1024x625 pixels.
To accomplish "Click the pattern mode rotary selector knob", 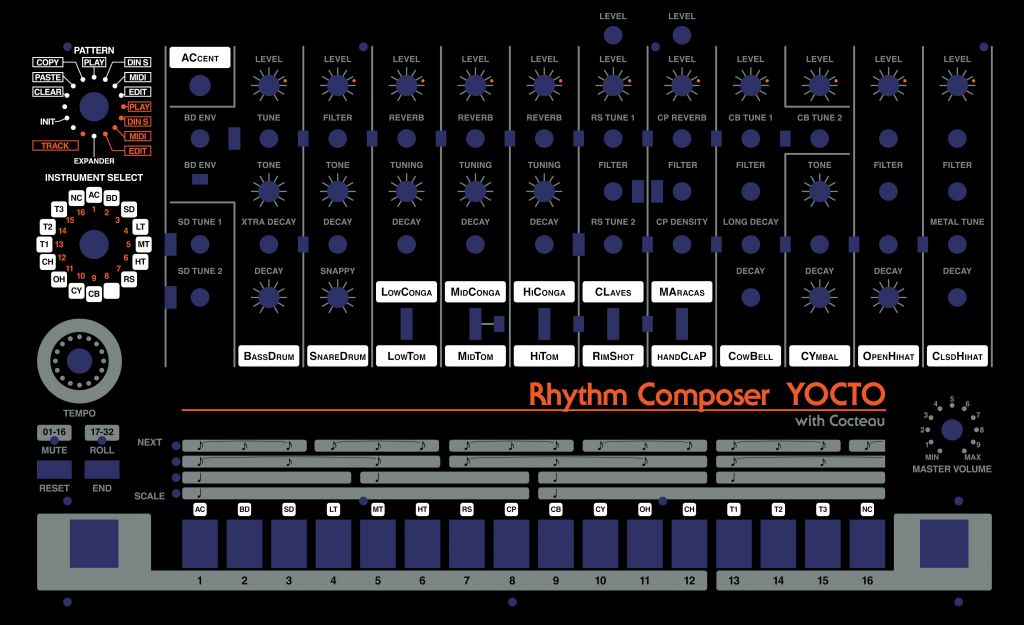I will [x=94, y=106].
